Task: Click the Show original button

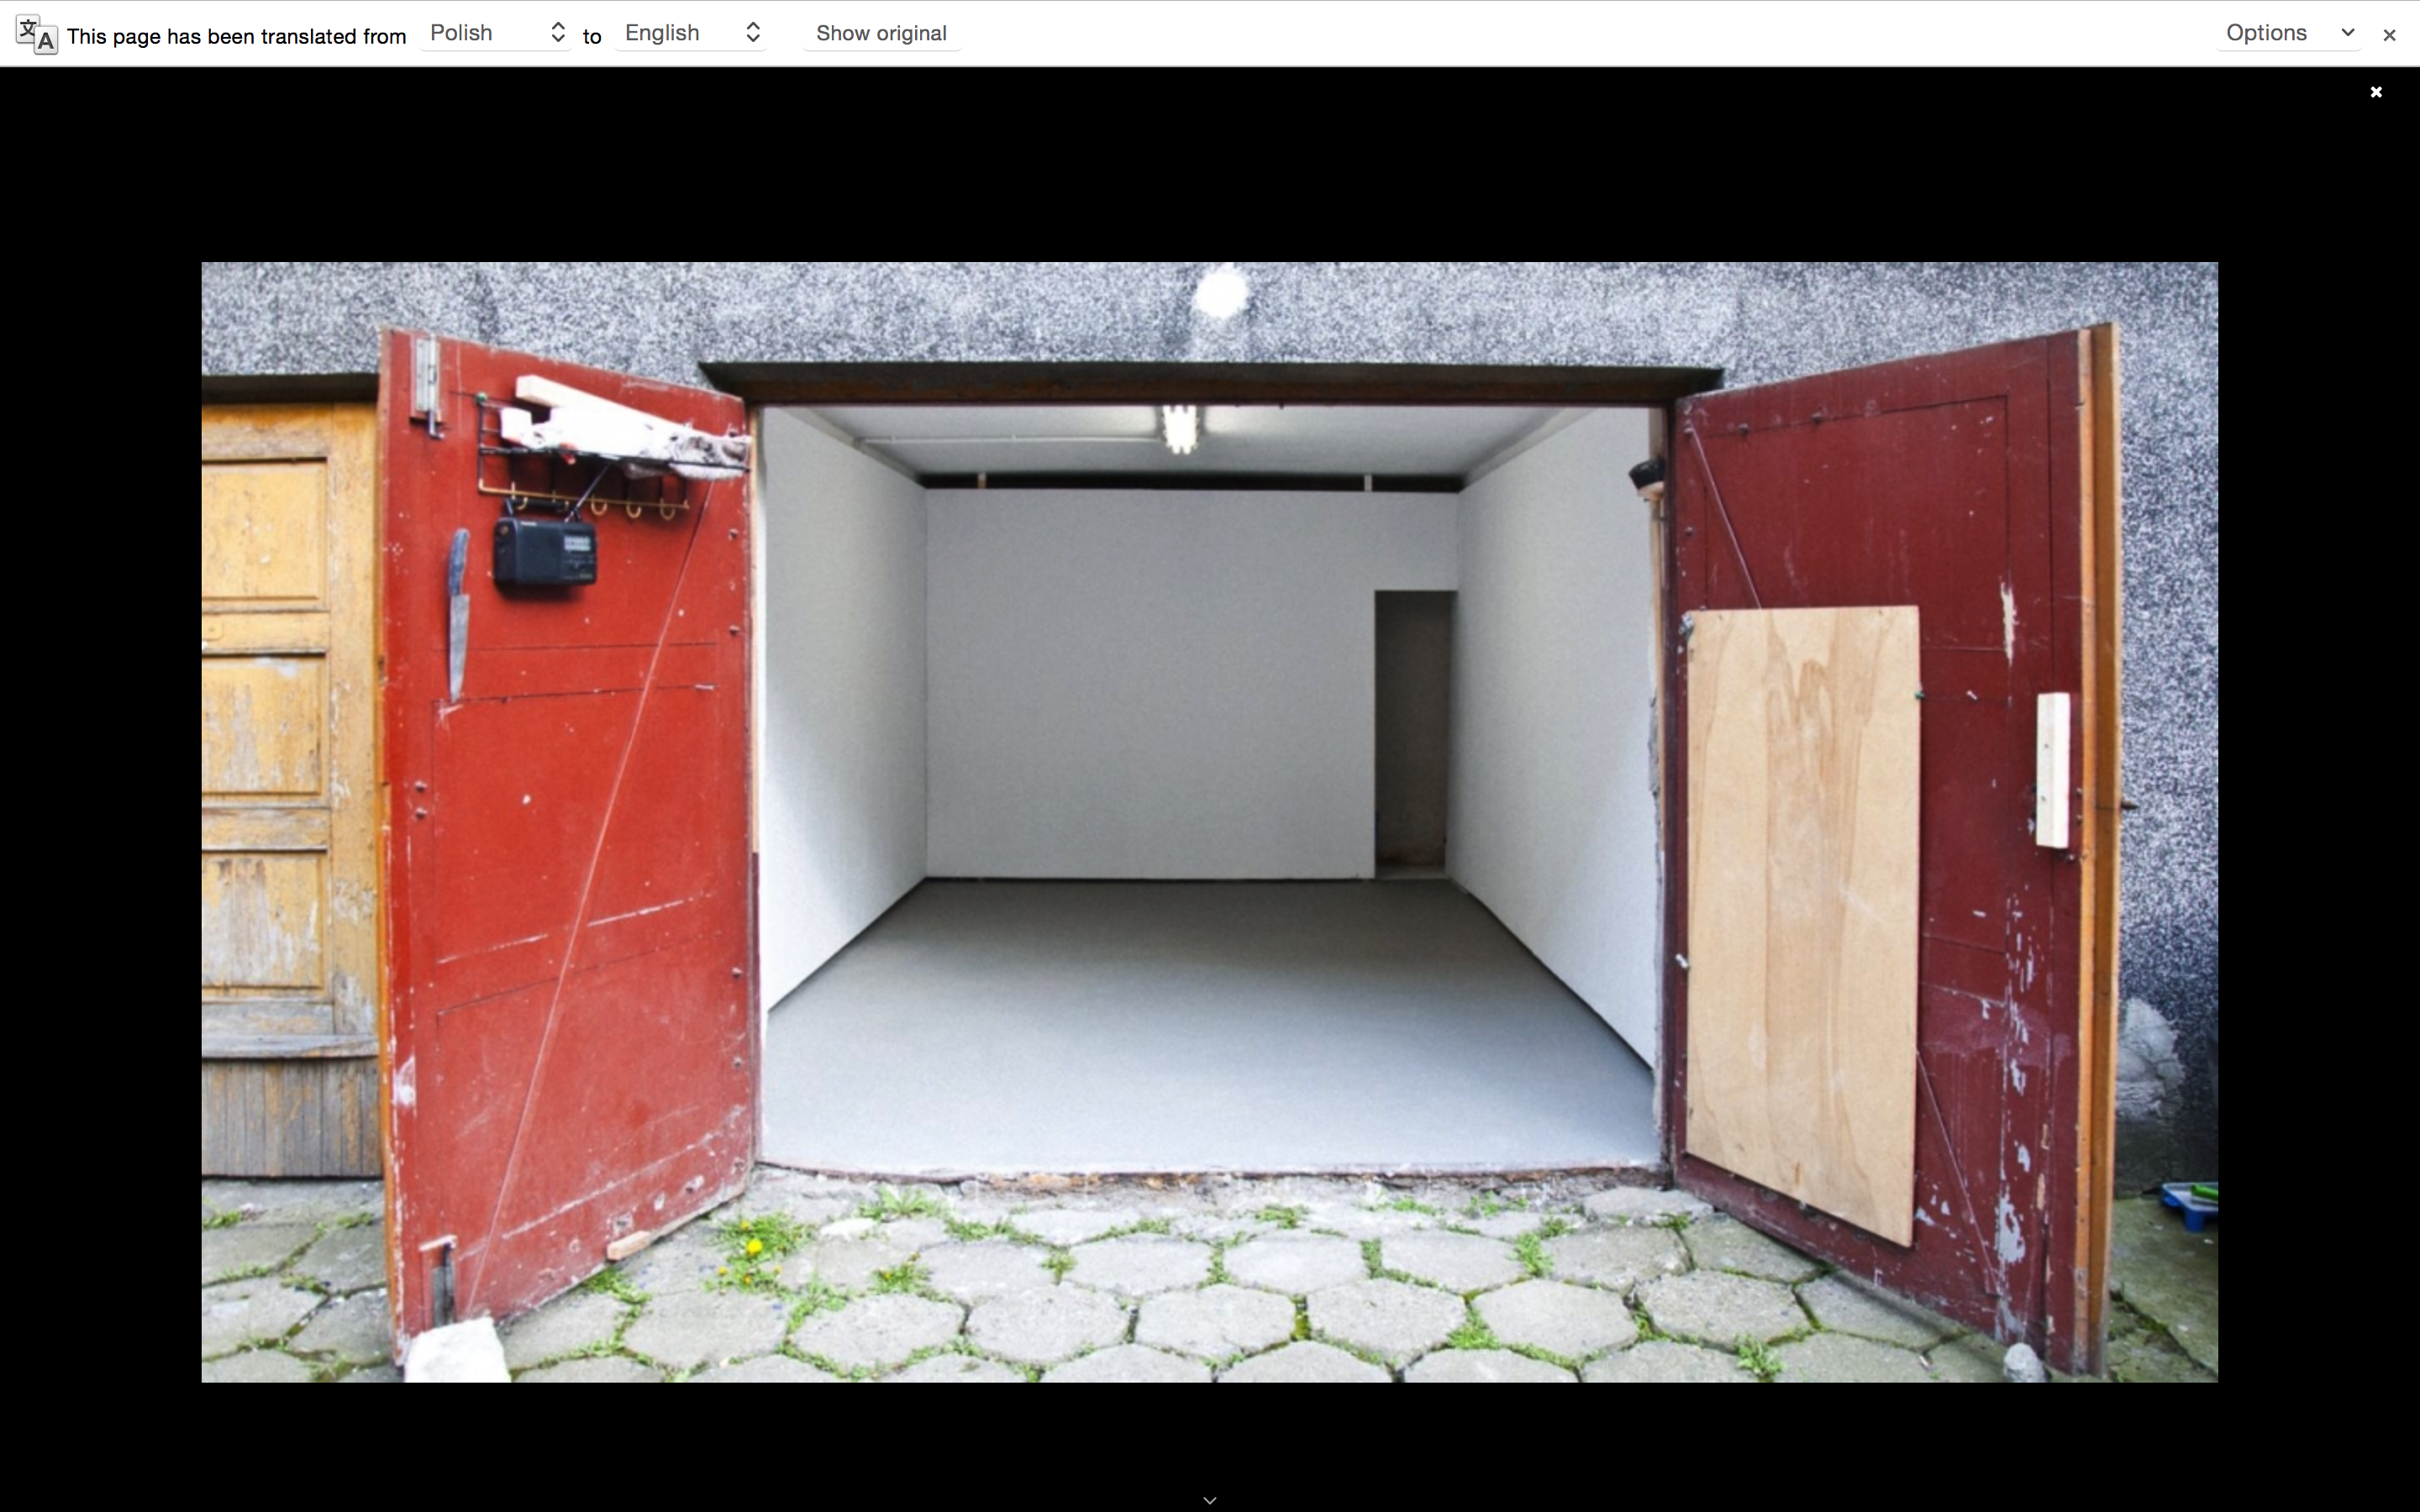Action: click(x=881, y=33)
